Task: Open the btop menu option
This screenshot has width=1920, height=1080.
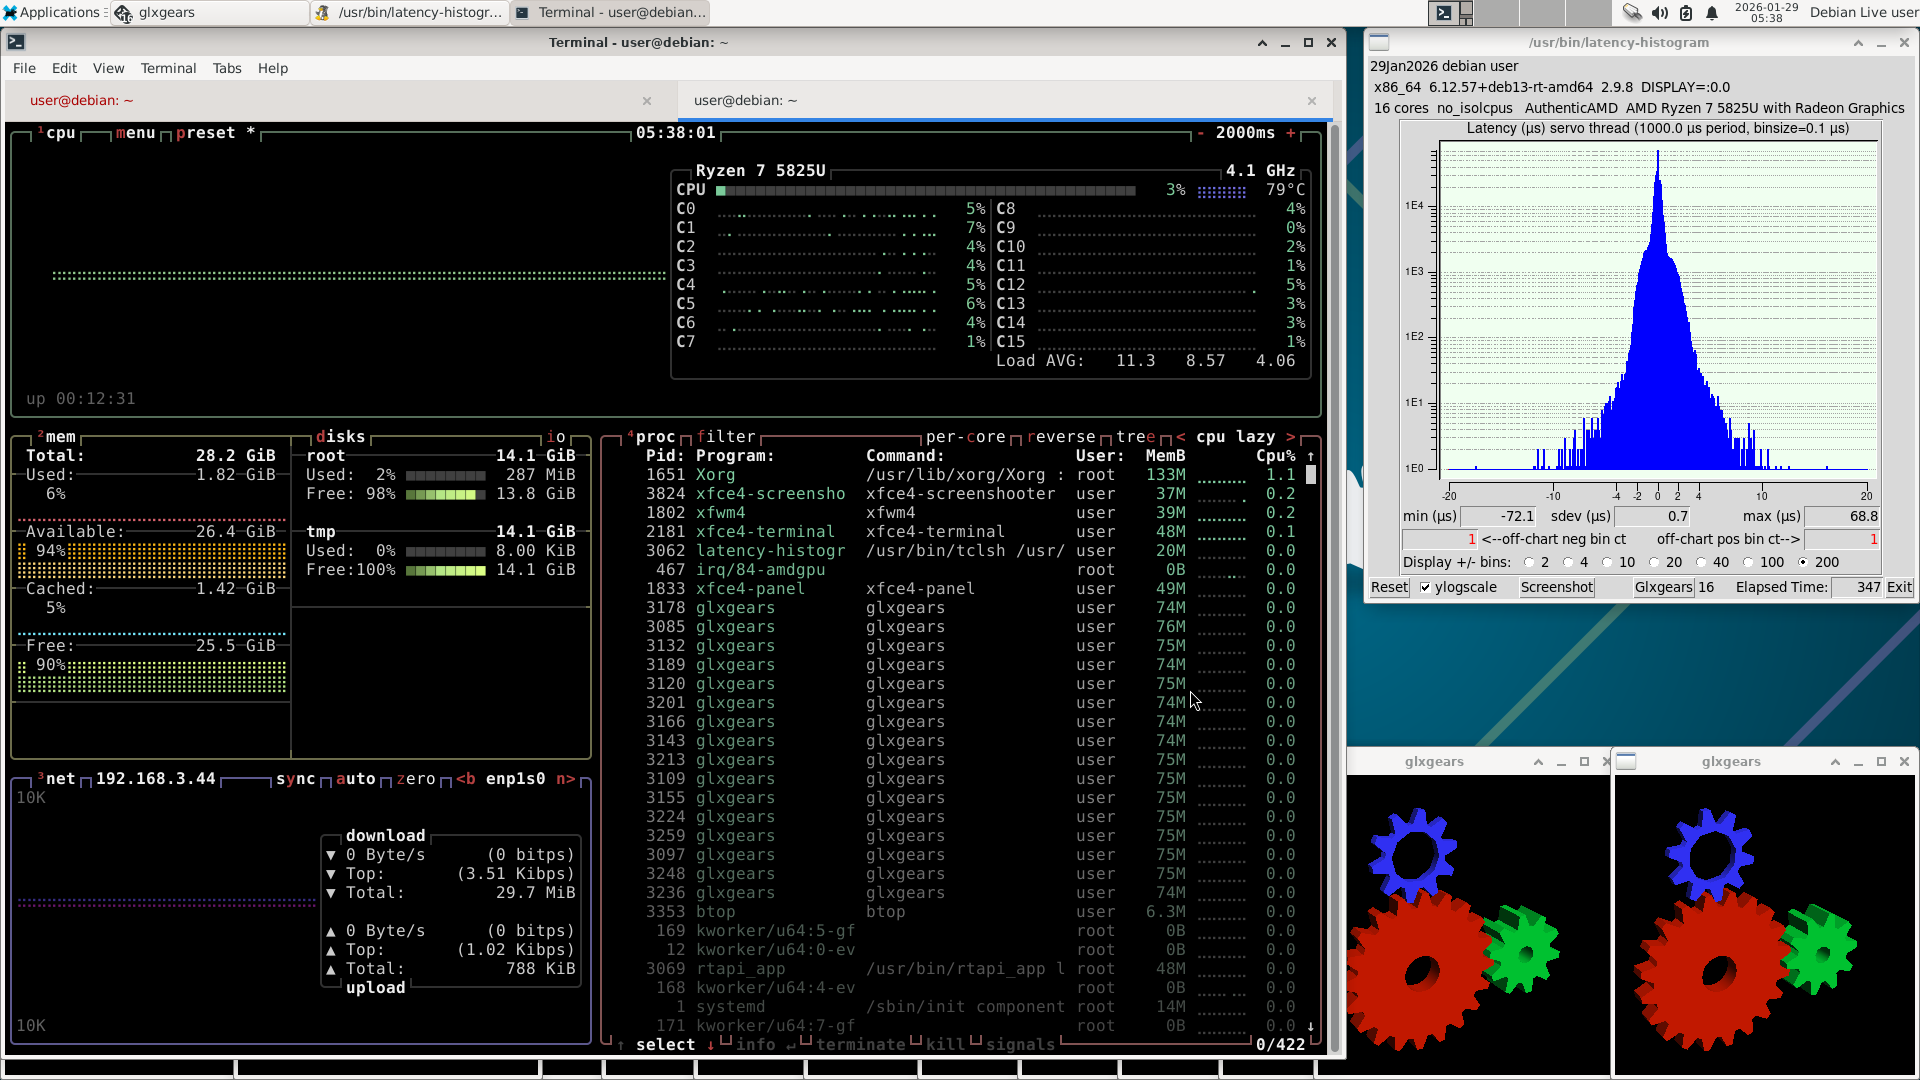Action: (x=135, y=133)
